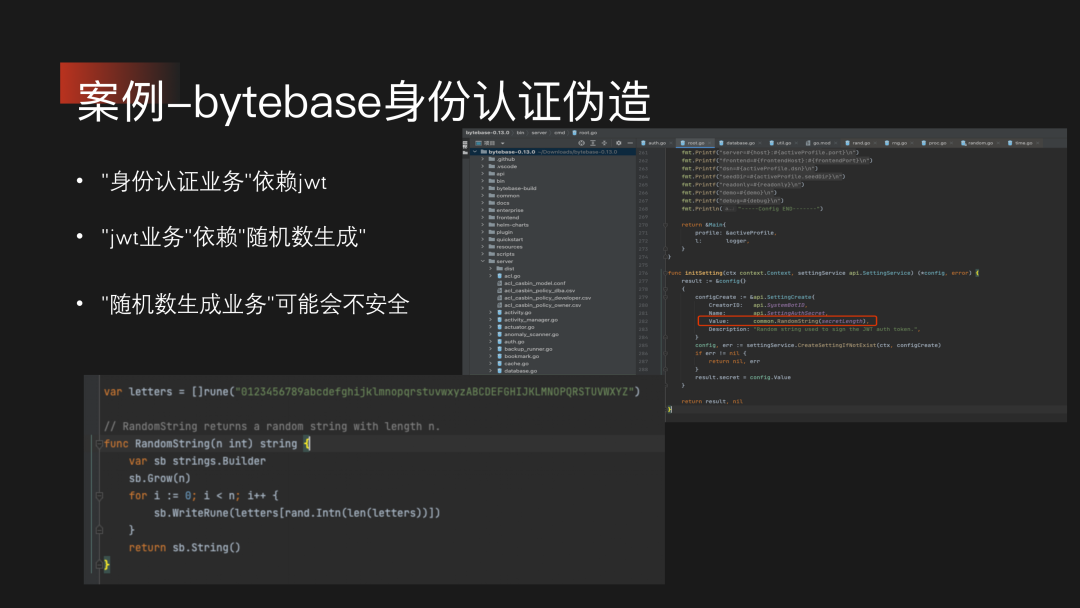Image resolution: width=1080 pixels, height=608 pixels.
Task: Close the auth.go editor tab
Action: (671, 143)
